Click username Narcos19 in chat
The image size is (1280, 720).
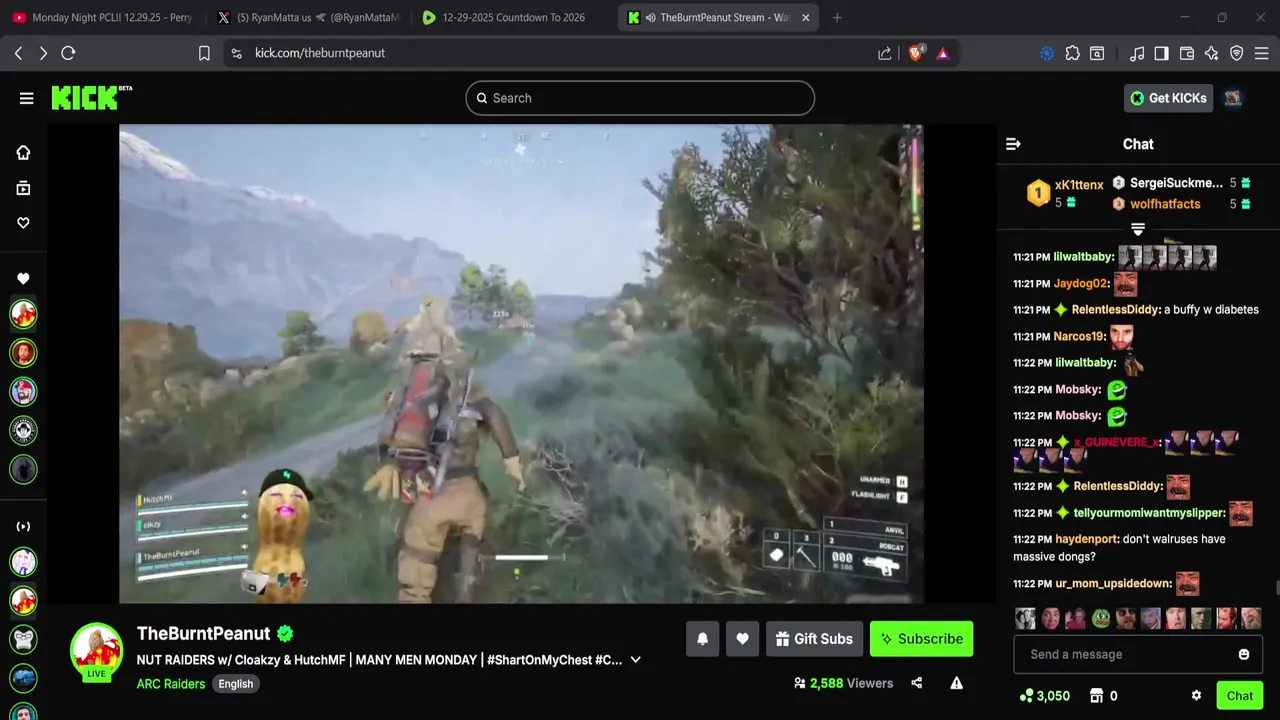(1079, 337)
